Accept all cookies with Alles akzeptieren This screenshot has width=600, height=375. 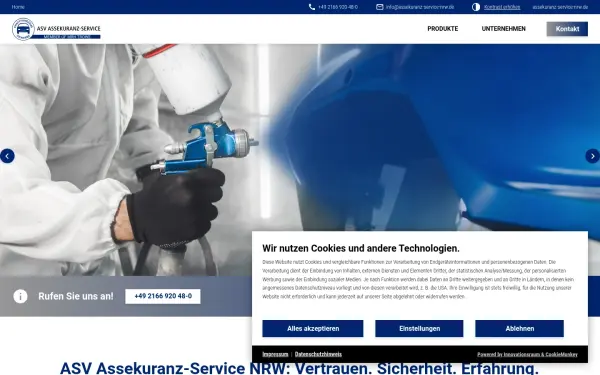coord(313,329)
